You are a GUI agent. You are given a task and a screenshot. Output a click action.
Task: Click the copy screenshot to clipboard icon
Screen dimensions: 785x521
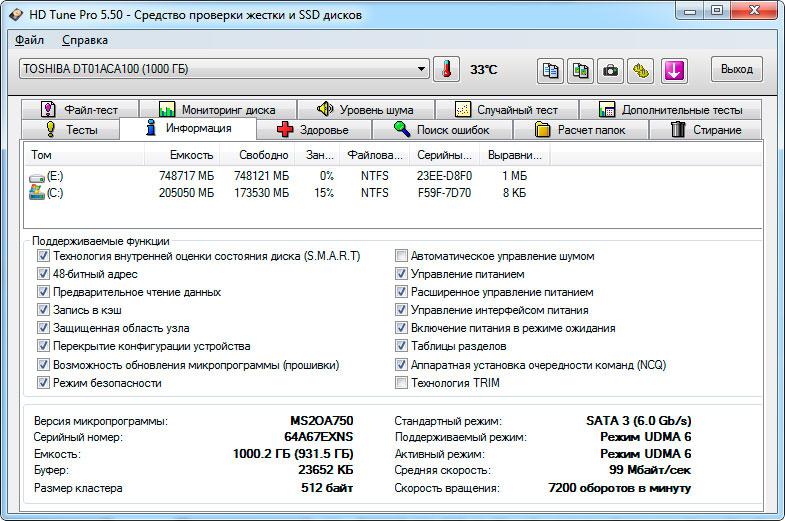pos(581,70)
